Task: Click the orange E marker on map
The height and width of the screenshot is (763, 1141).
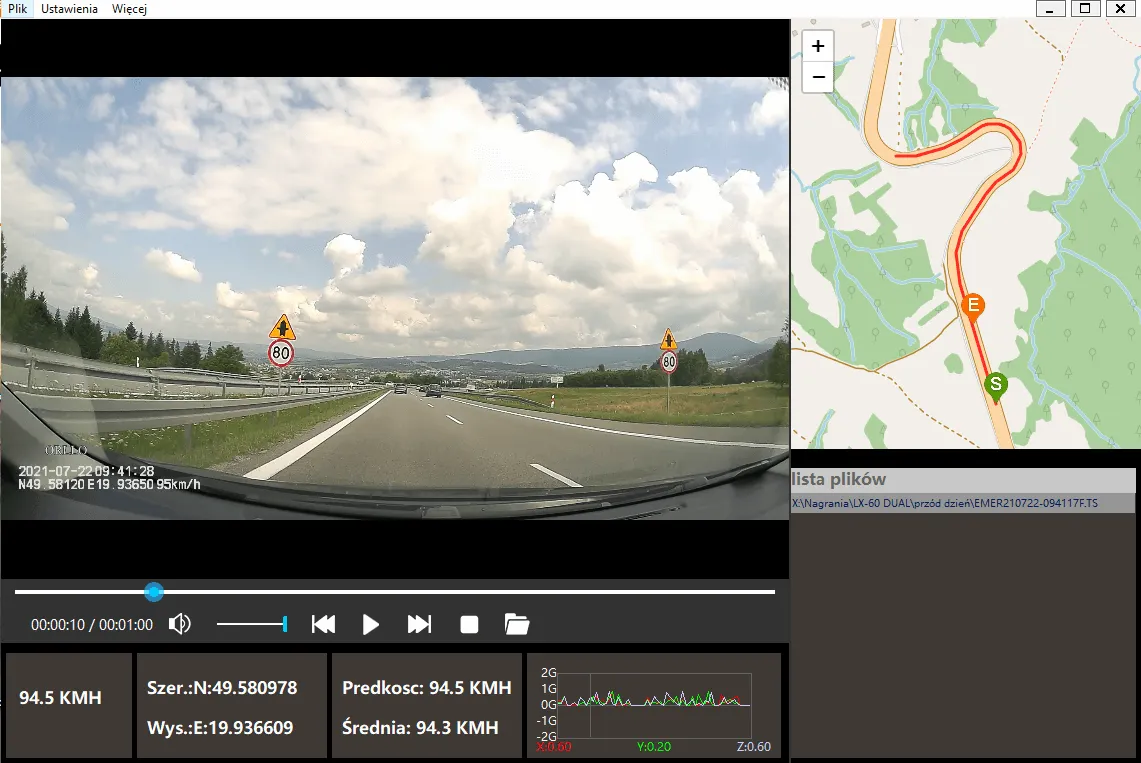Action: (971, 305)
